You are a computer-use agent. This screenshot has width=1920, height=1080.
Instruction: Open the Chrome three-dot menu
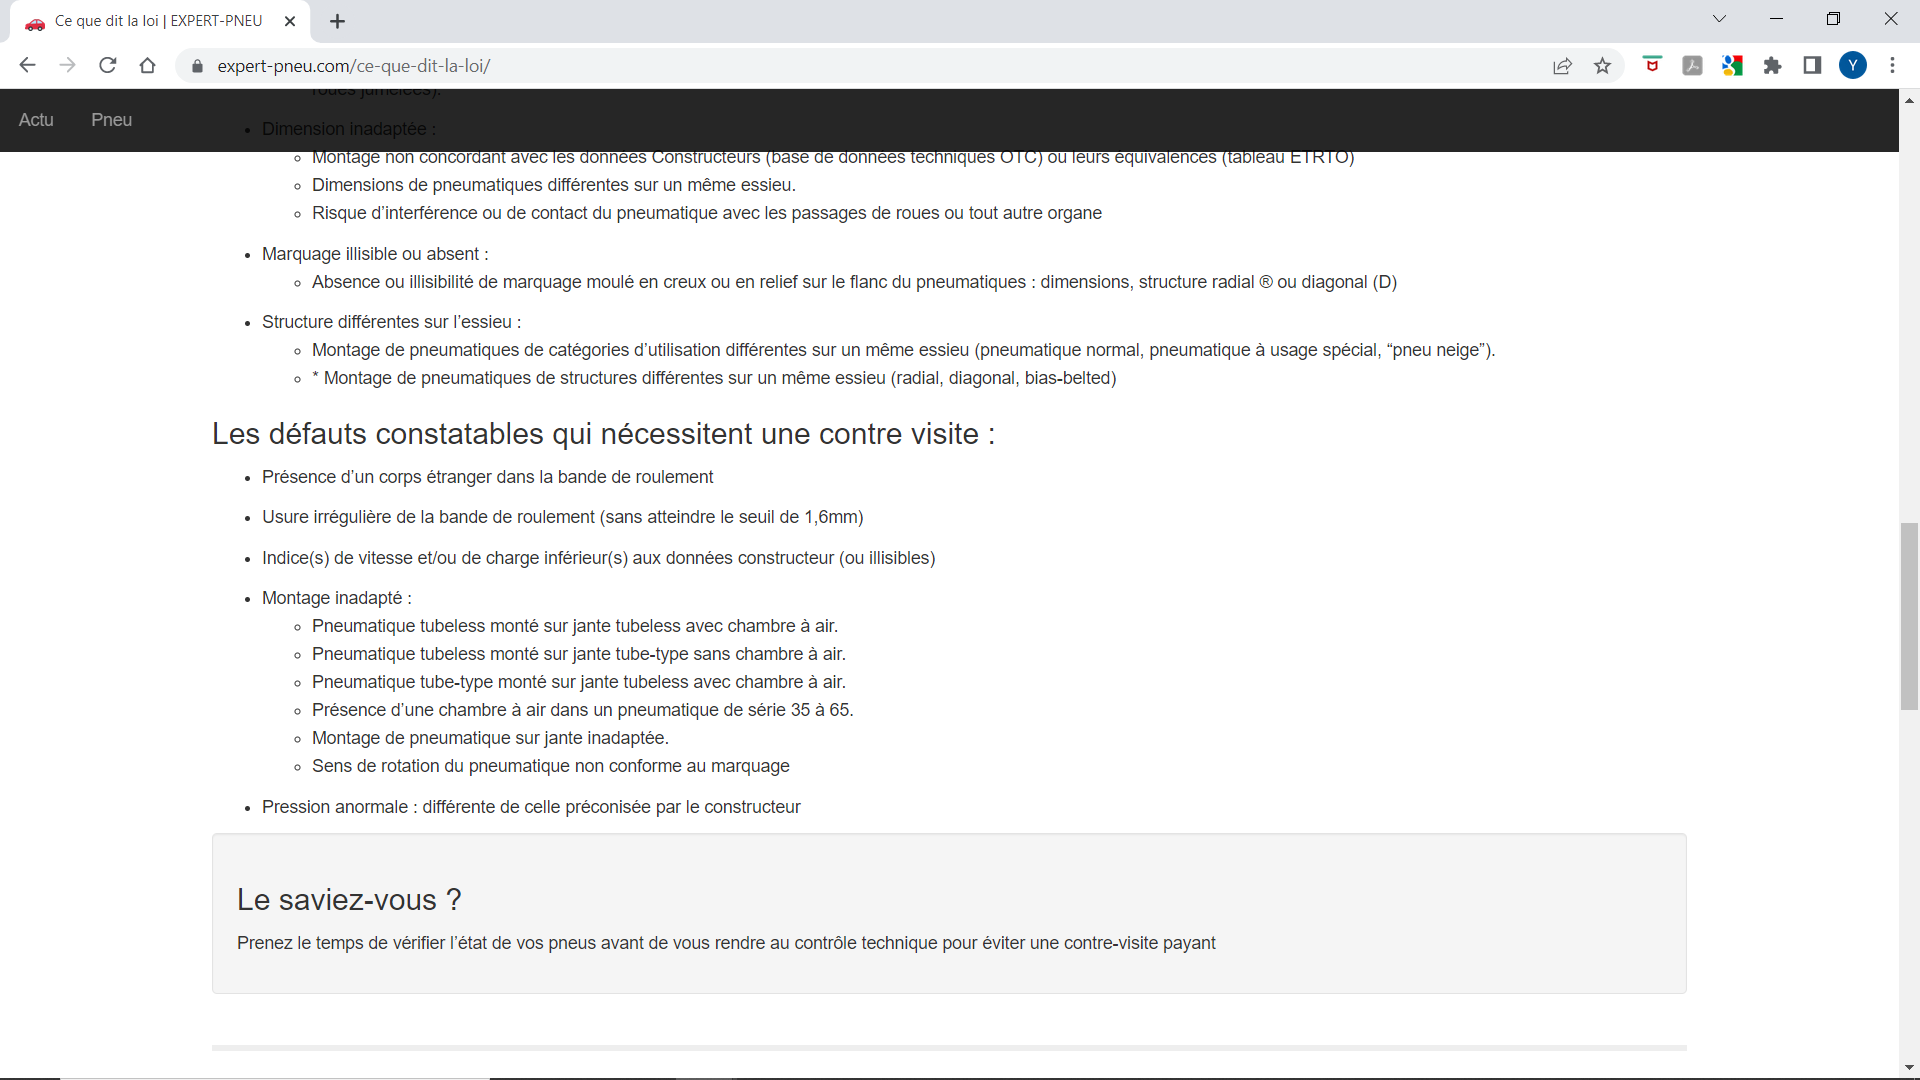click(1892, 66)
